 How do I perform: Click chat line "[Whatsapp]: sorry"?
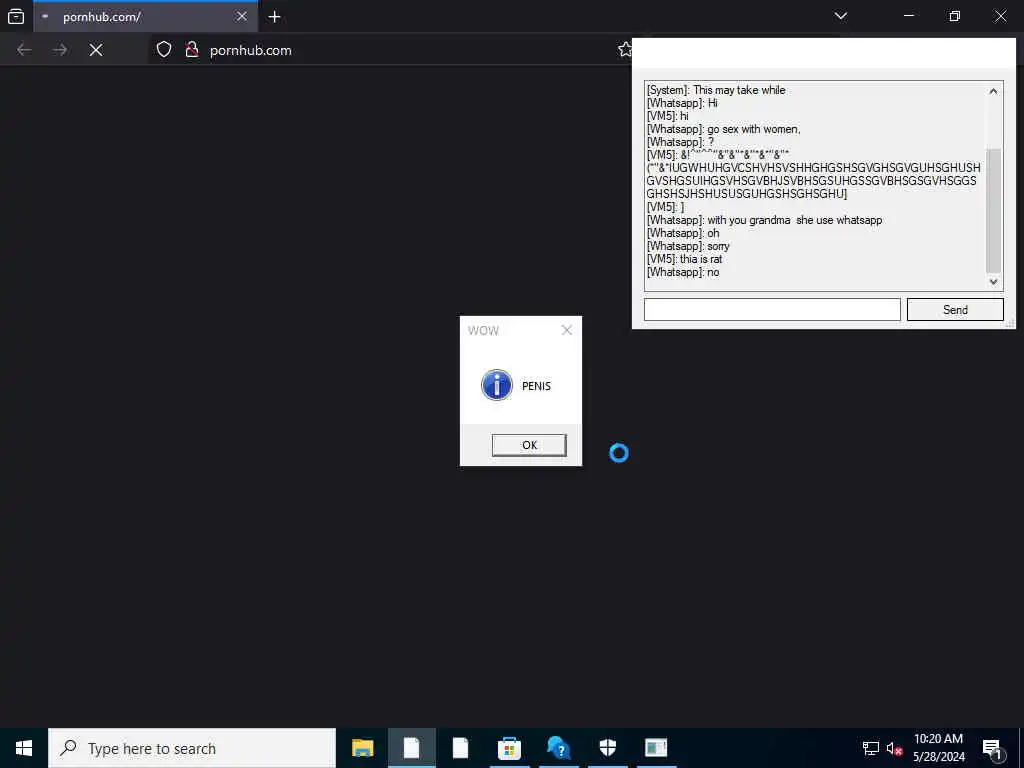click(x=688, y=246)
